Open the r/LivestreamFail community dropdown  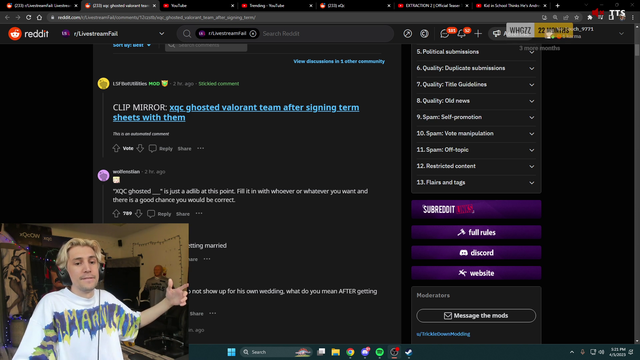coord(113,34)
